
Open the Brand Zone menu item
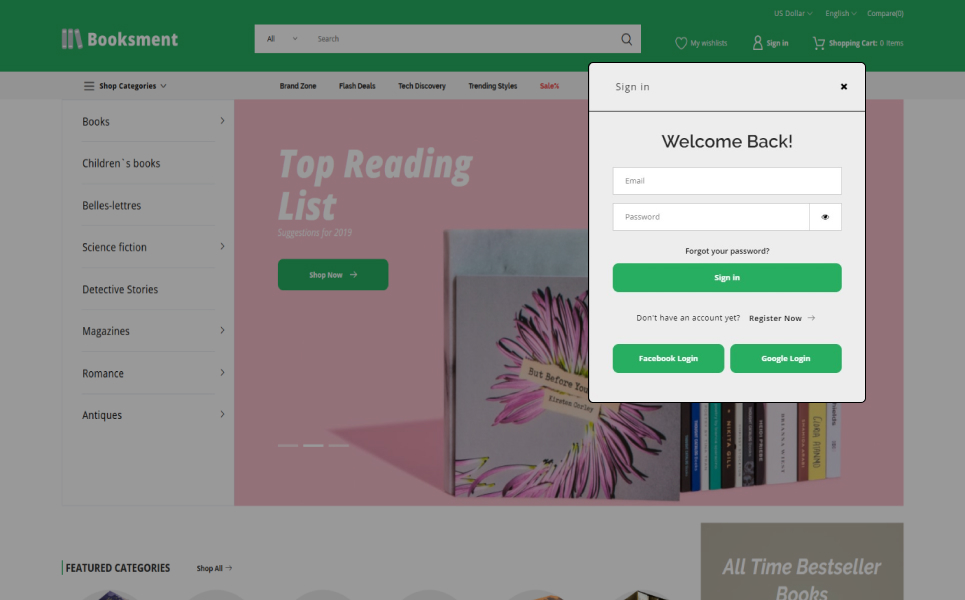[298, 86]
